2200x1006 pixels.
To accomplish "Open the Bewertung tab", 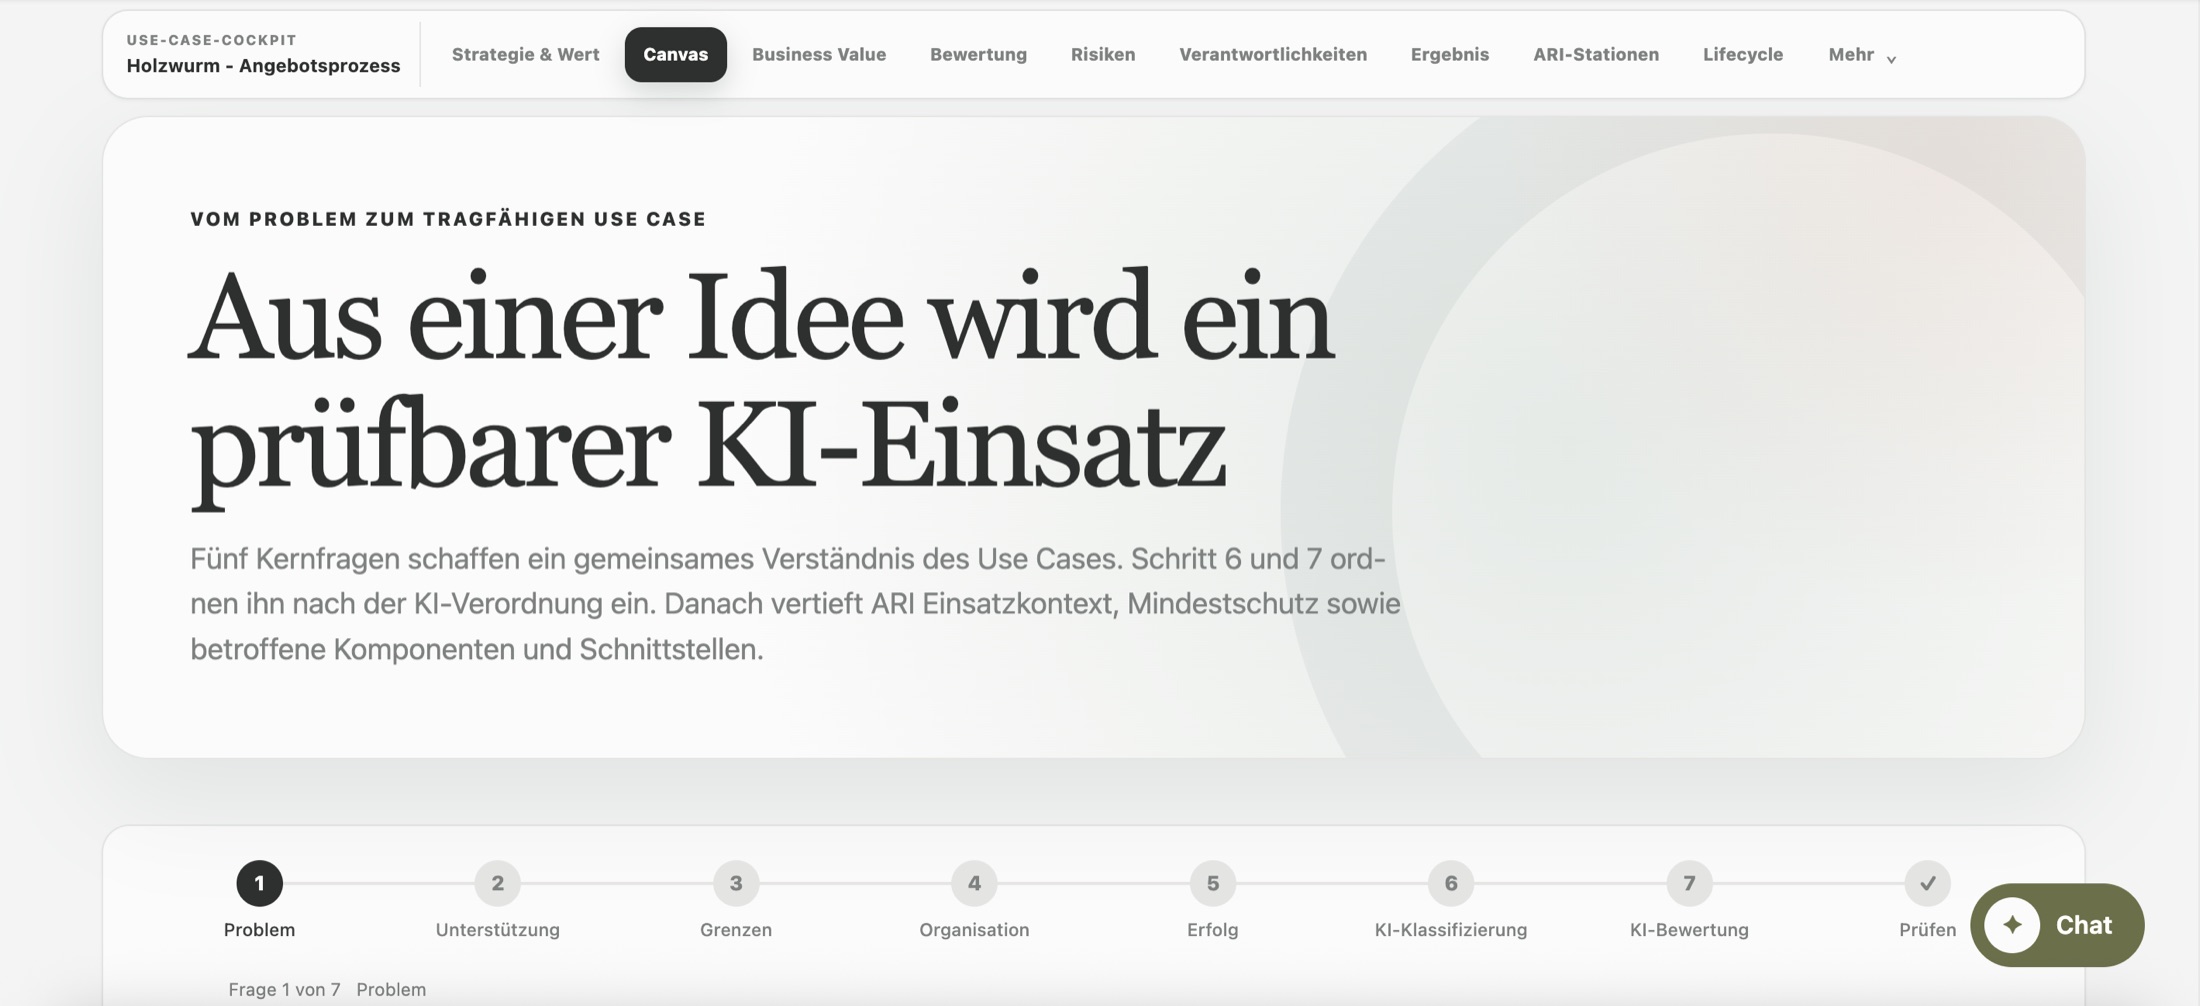I will [978, 54].
